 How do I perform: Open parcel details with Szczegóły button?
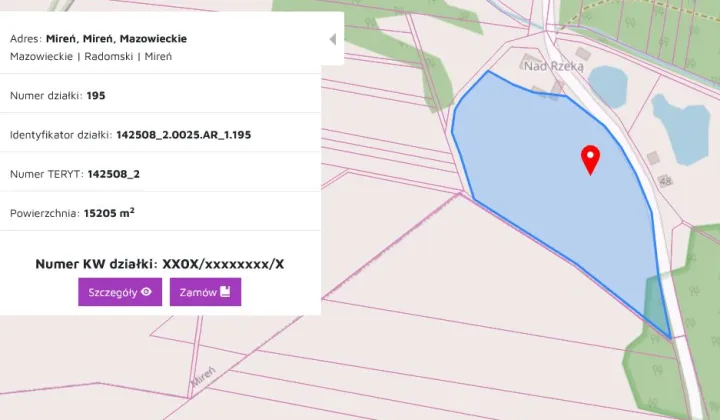[120, 292]
